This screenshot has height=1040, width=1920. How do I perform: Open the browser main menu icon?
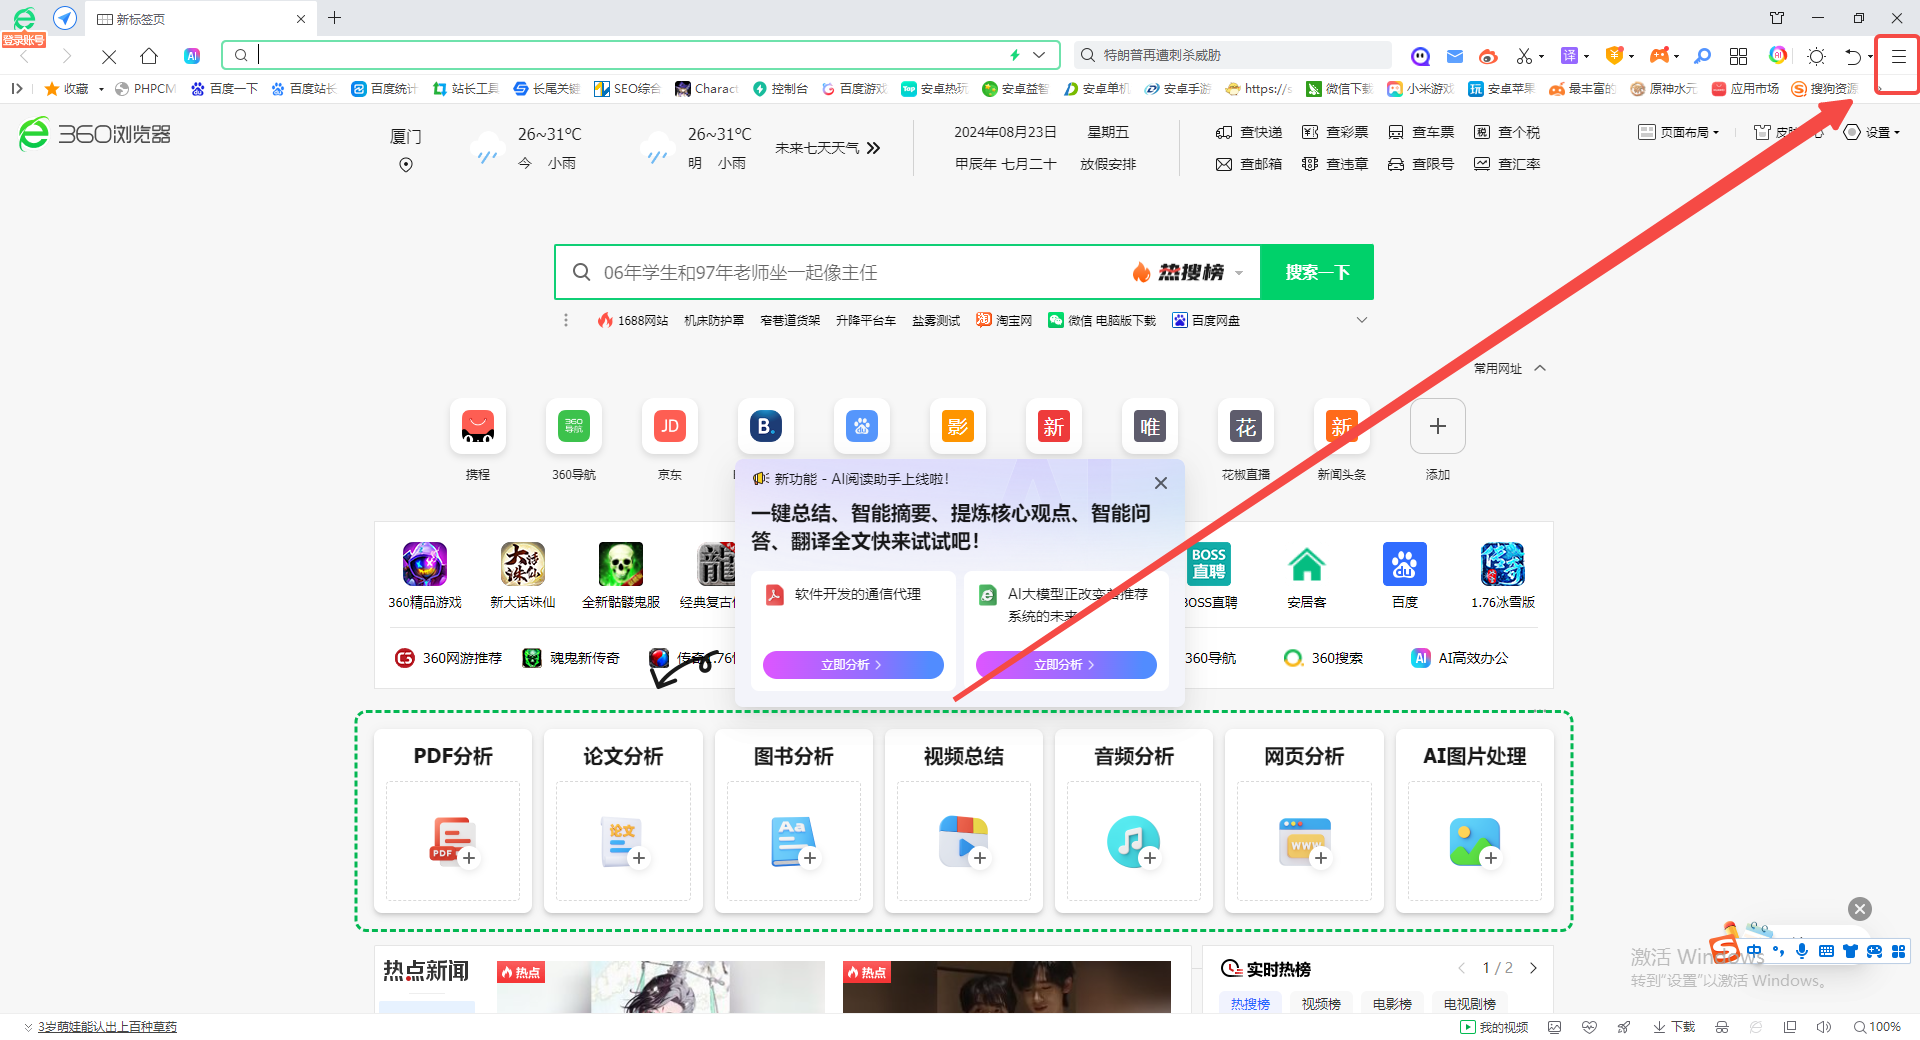[x=1897, y=56]
